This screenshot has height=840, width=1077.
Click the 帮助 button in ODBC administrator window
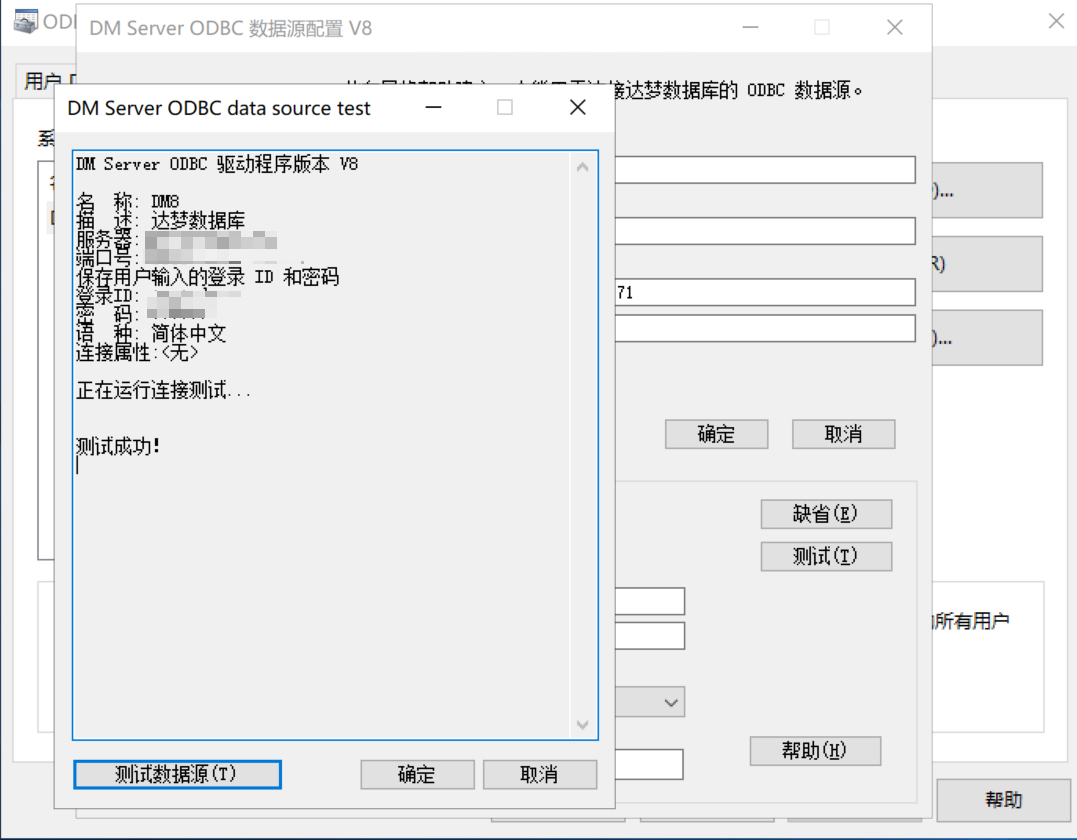click(x=1004, y=800)
